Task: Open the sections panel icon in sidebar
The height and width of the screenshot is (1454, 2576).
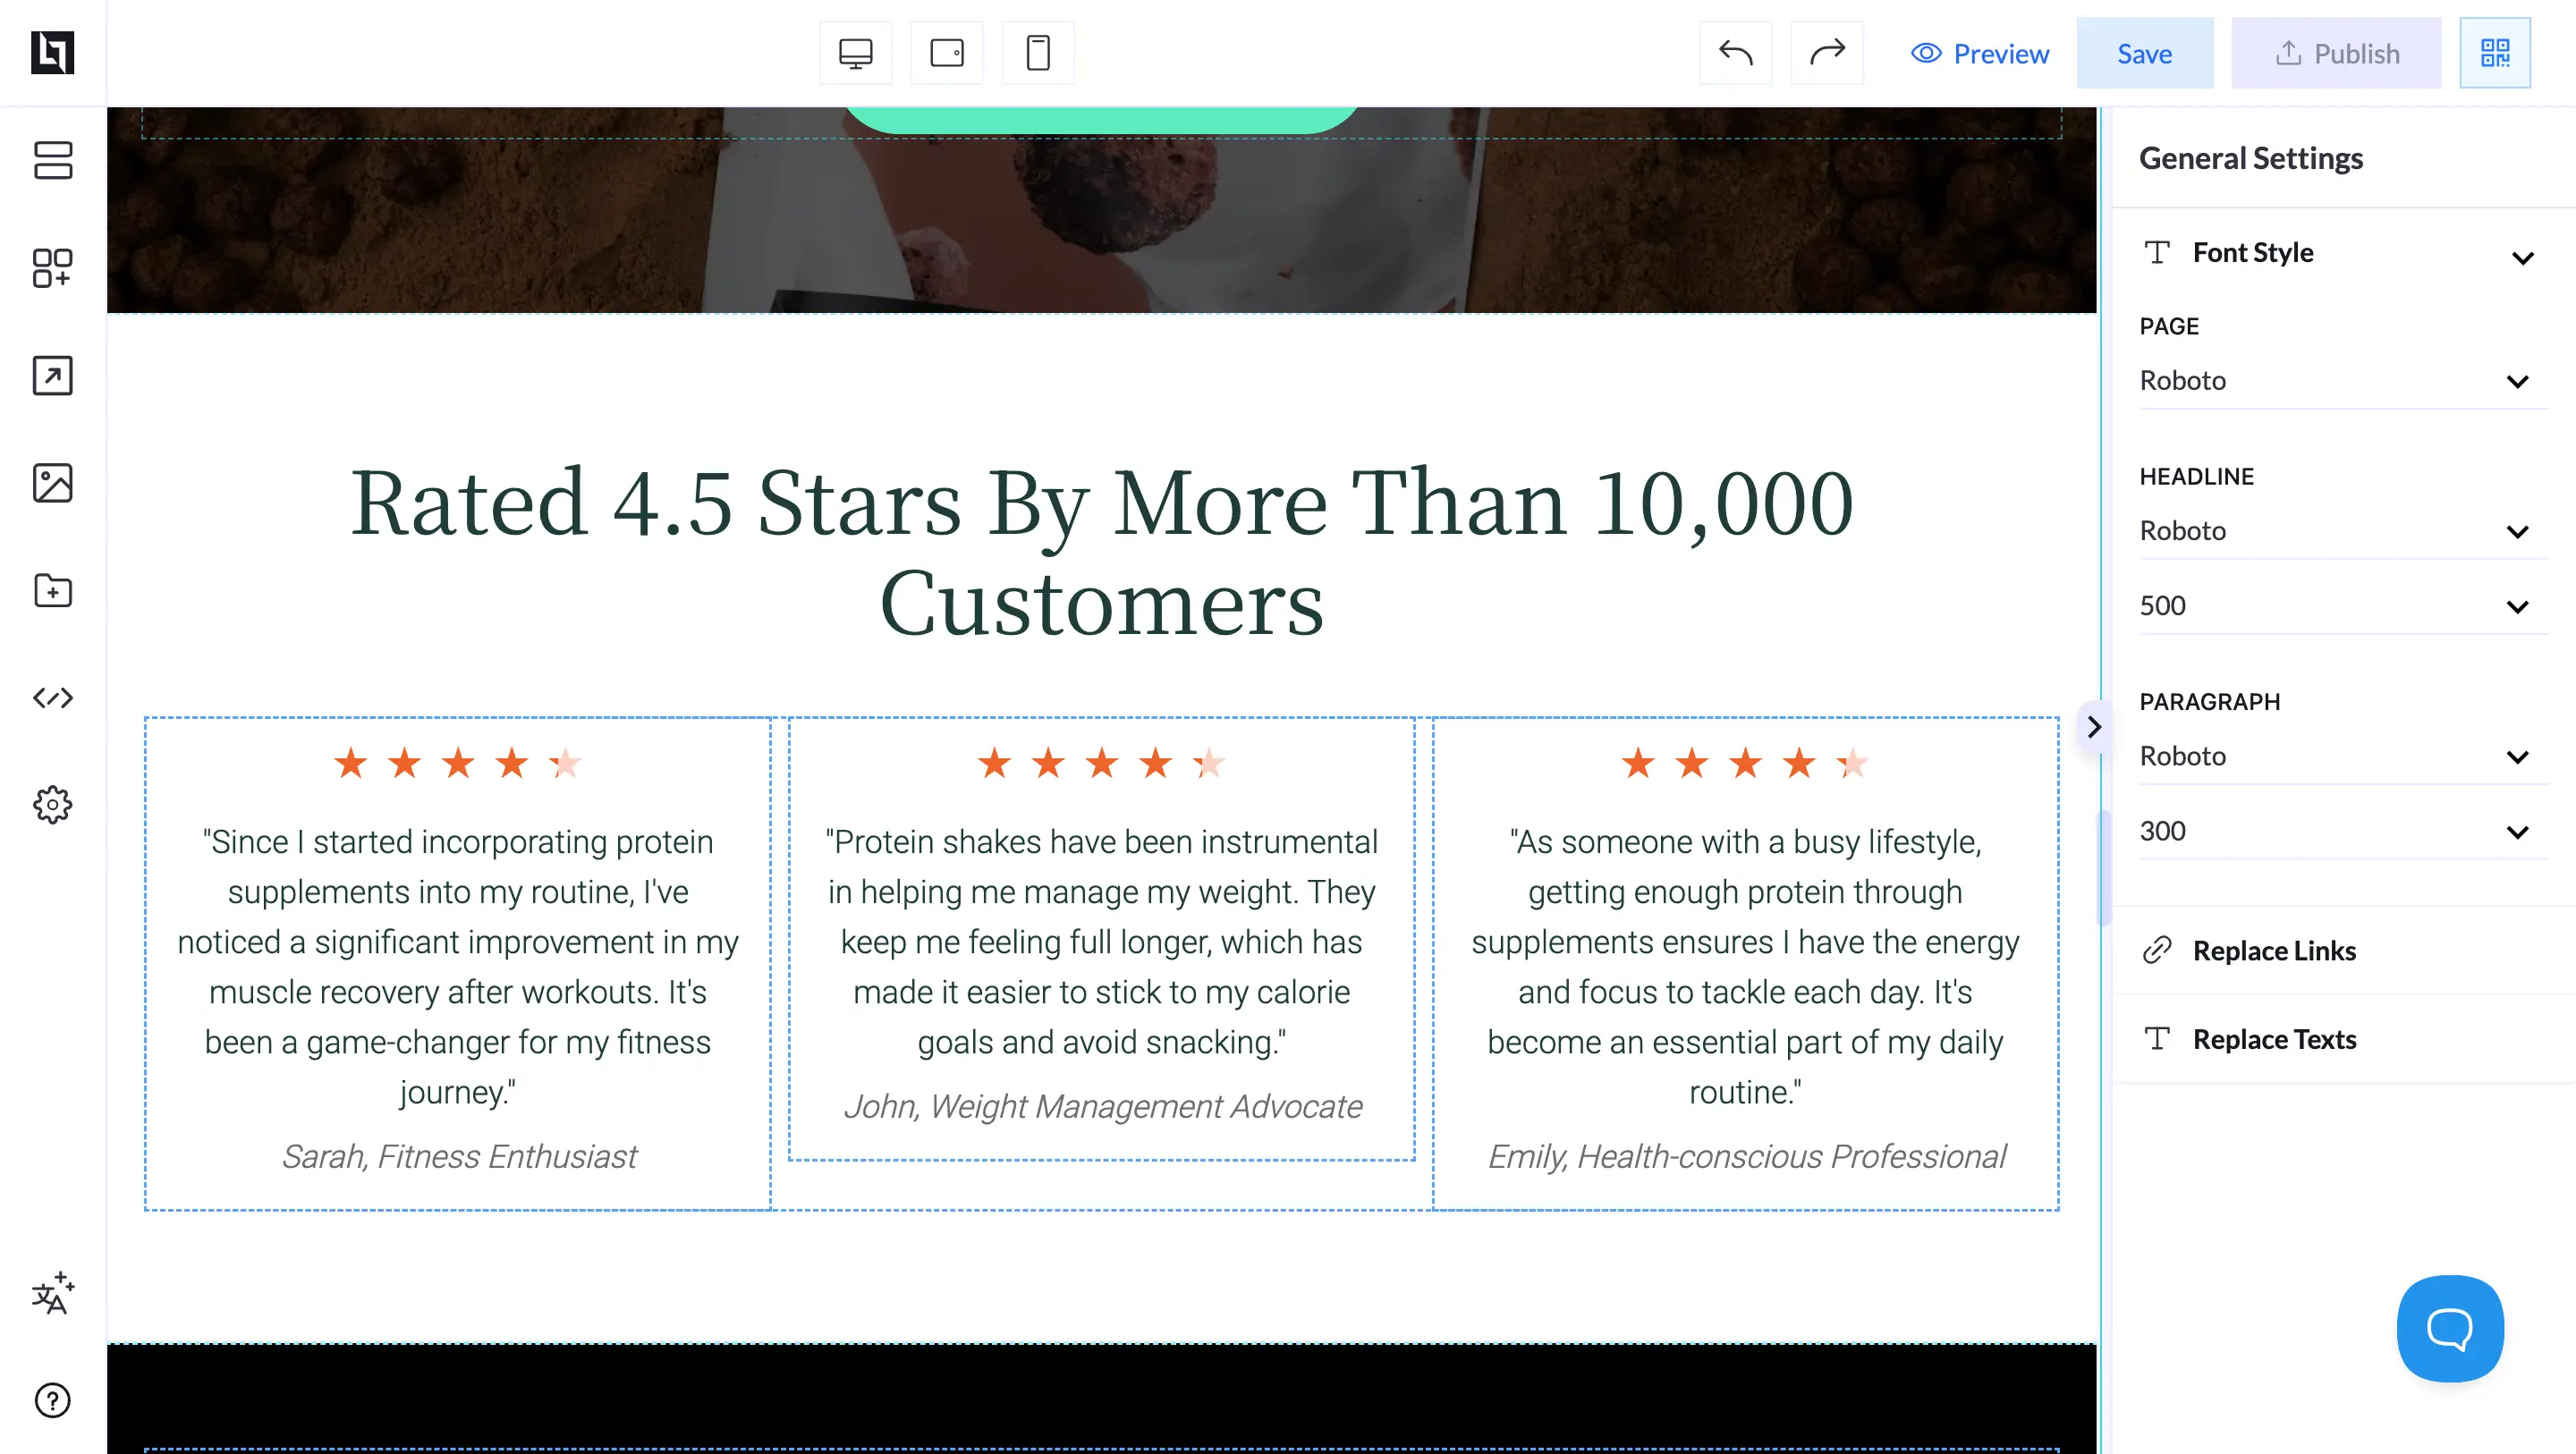Action: tap(52, 160)
